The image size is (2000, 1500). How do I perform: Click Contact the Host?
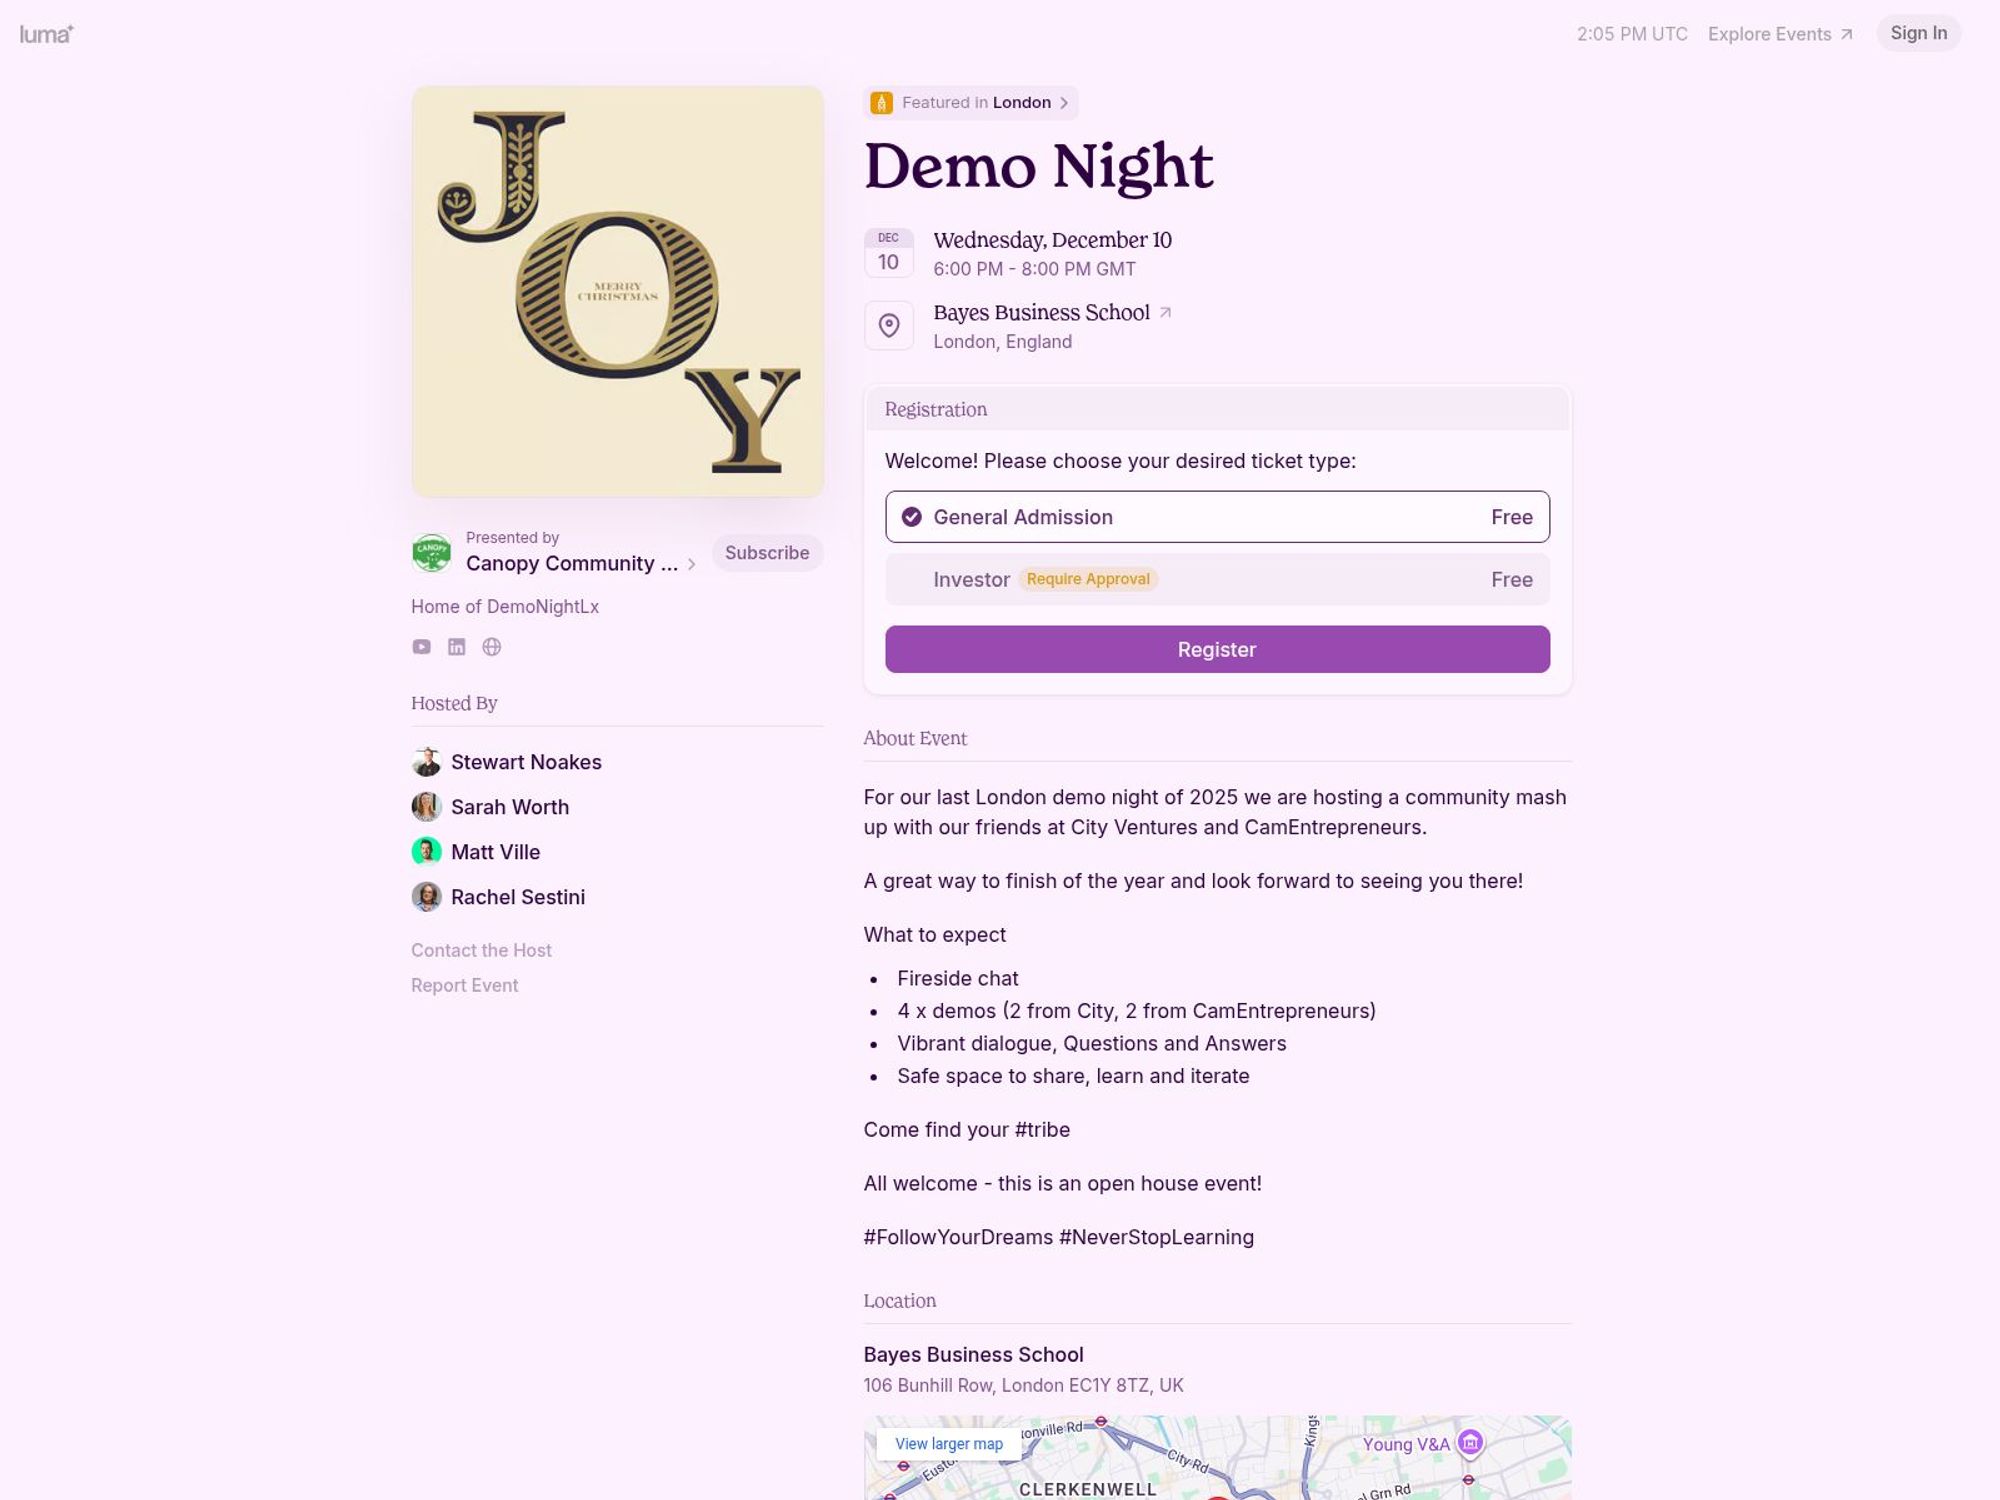(x=481, y=950)
